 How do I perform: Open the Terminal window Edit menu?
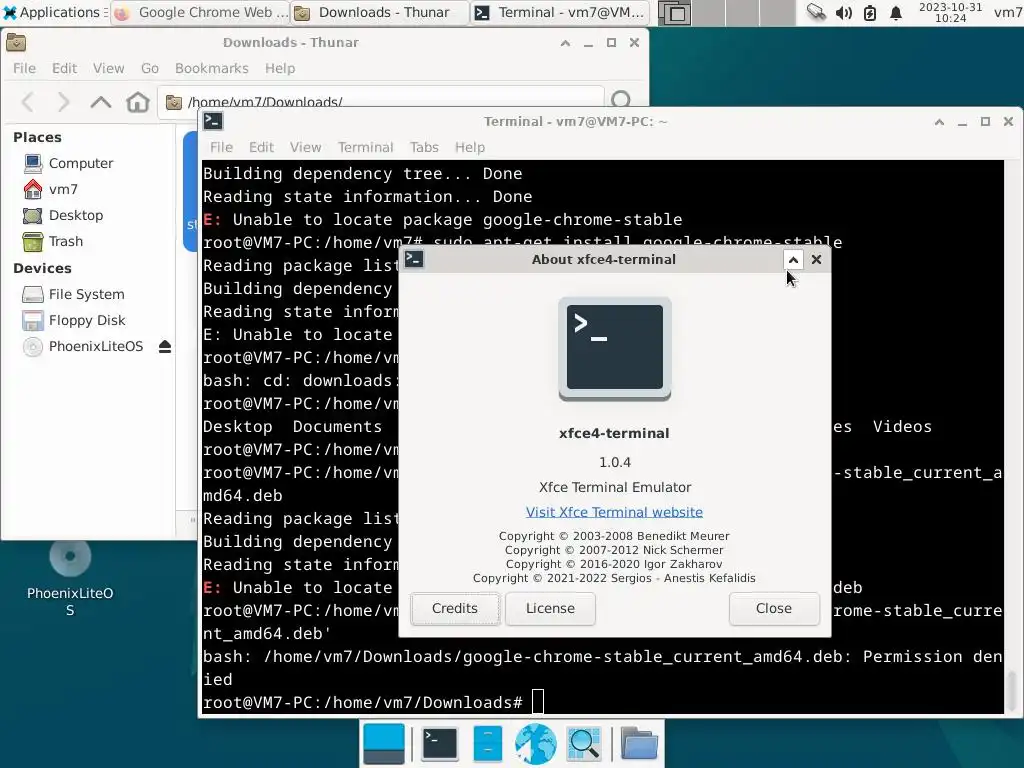coord(261,147)
